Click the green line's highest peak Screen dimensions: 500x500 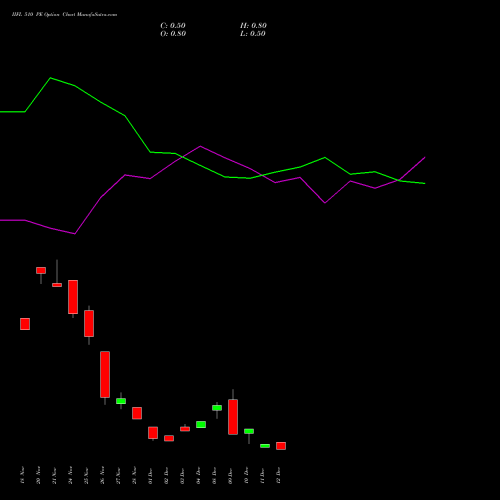coord(50,78)
